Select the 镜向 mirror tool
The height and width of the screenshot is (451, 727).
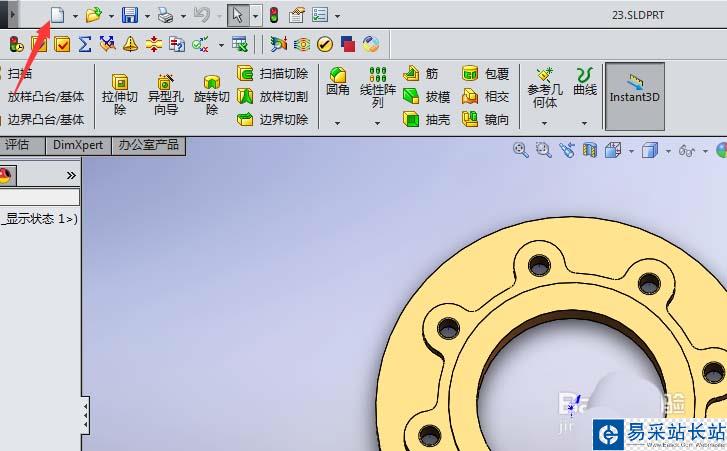click(x=485, y=120)
